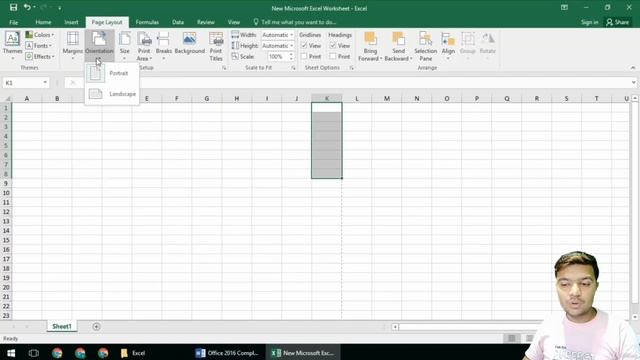The width and height of the screenshot is (640, 360).
Task: Switch to the Formulas tab
Action: tap(147, 22)
